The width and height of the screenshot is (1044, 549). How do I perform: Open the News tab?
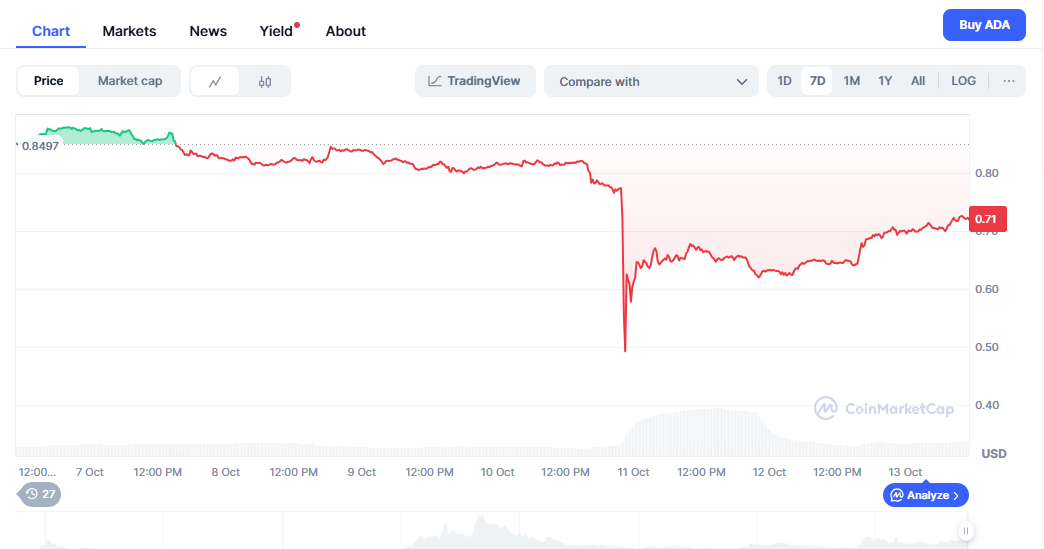(208, 31)
